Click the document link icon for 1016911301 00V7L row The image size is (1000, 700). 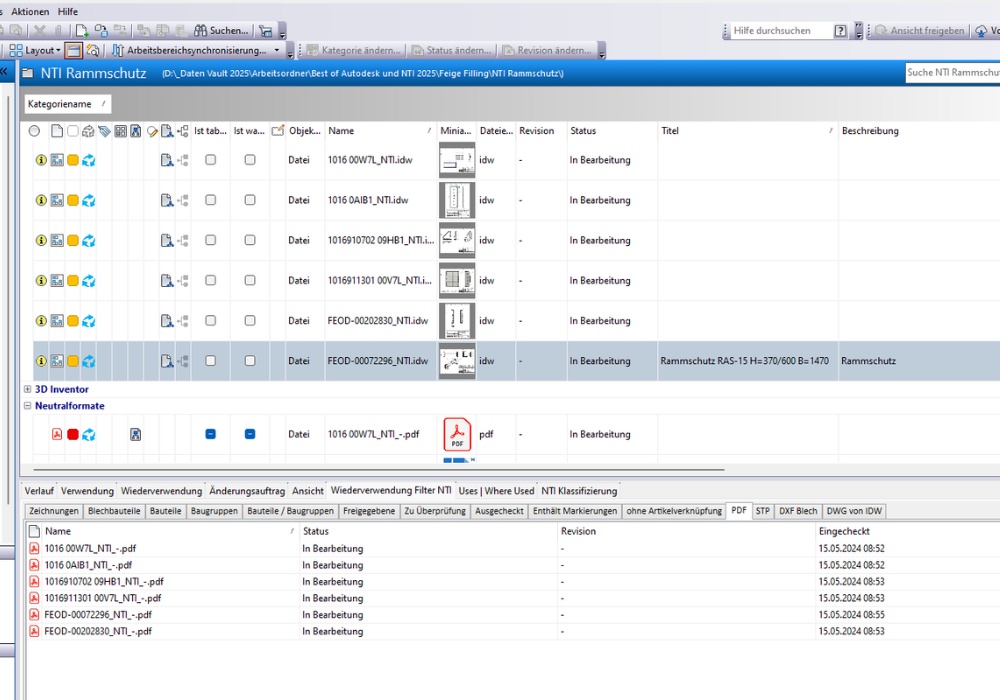(x=167, y=281)
